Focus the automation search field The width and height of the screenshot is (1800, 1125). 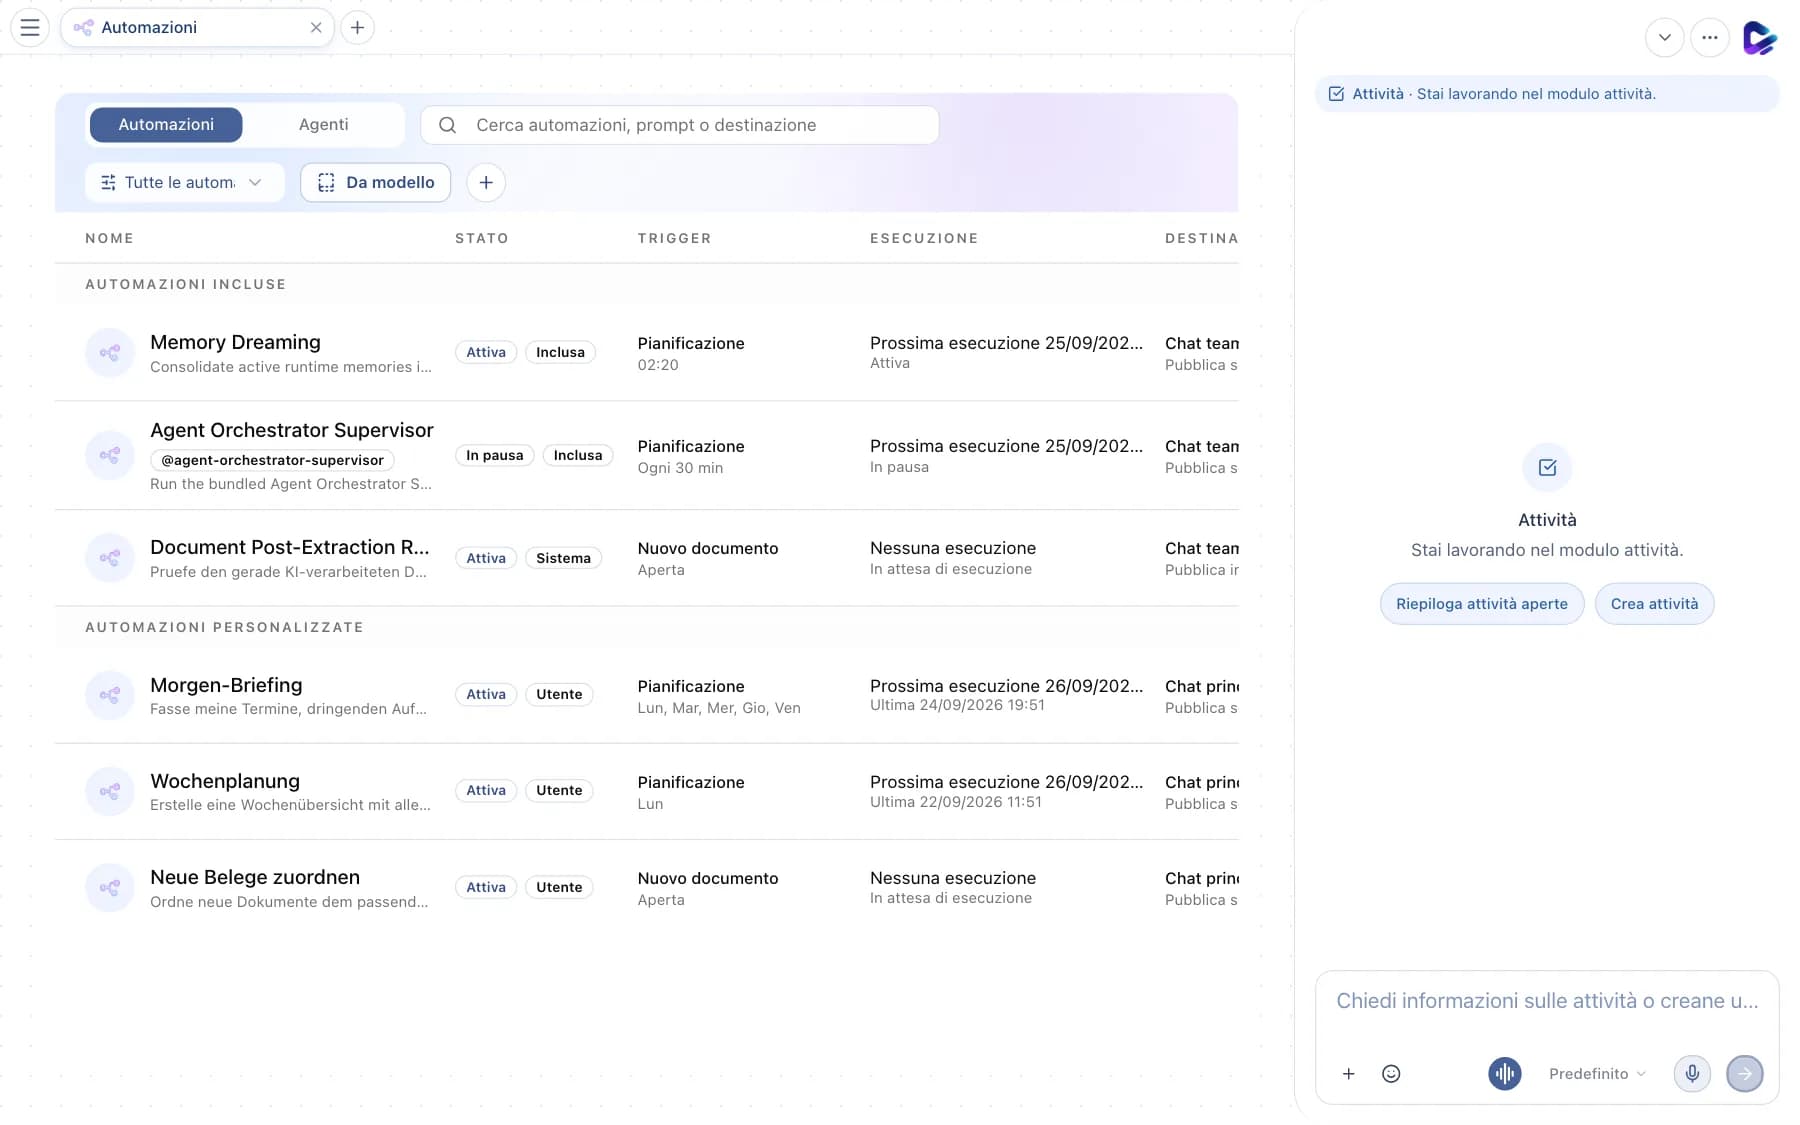(679, 125)
